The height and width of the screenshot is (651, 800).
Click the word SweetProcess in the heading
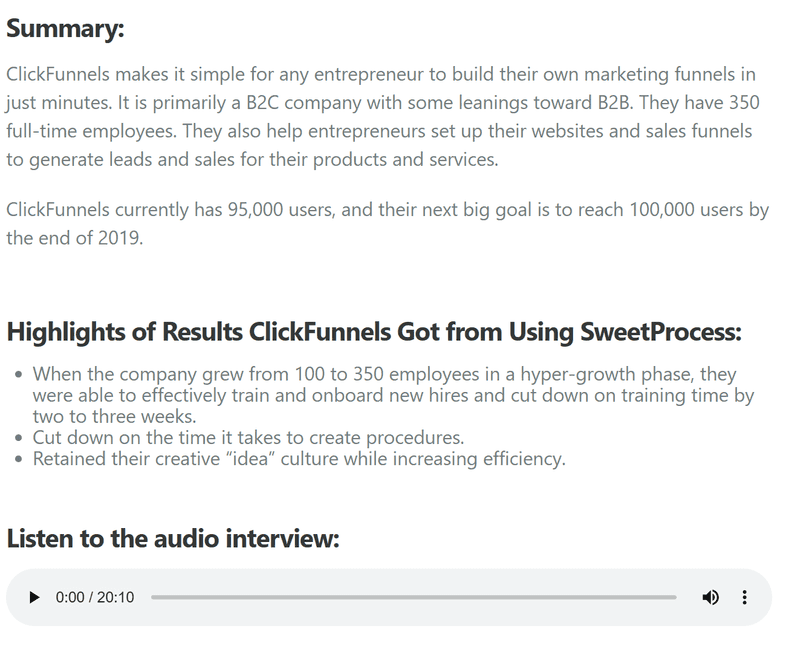point(661,332)
